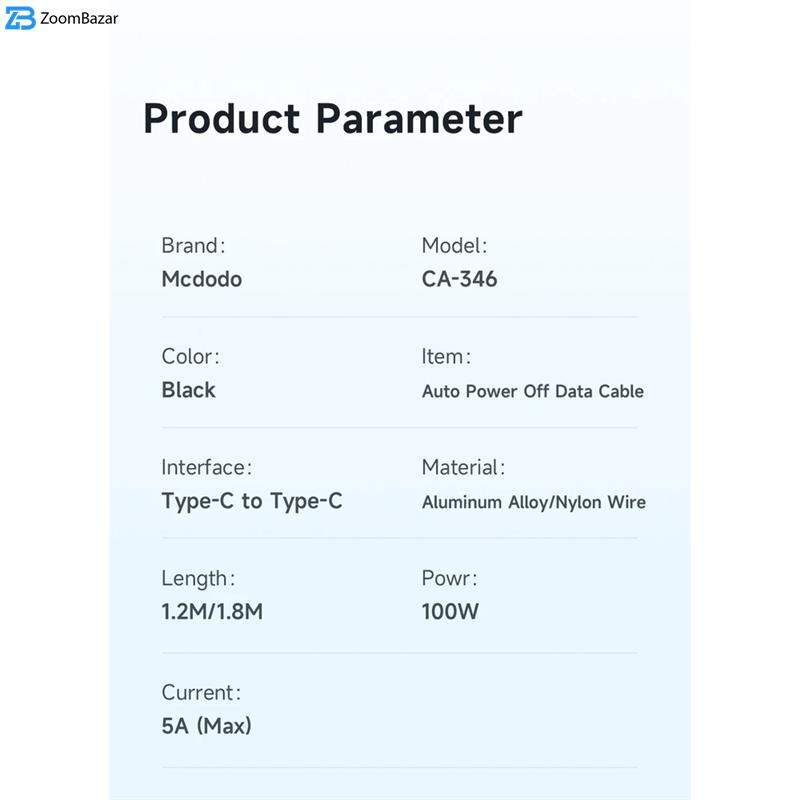Viewport: 800px width, 800px height.
Task: Click the Product Parameter heading
Action: point(332,118)
